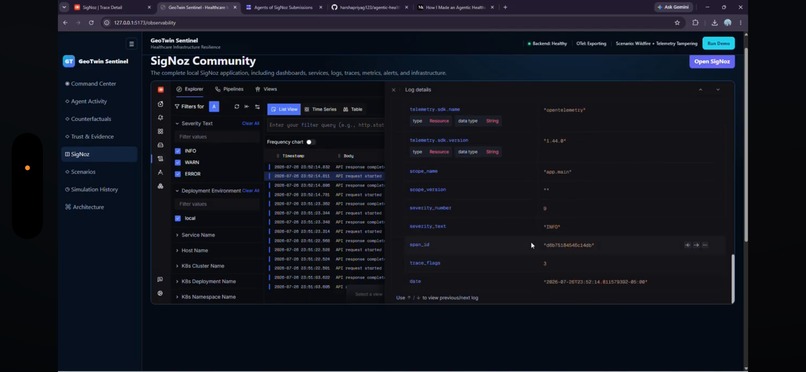The height and width of the screenshot is (372, 806).
Task: Collapse the Severity Text filter section
Action: pyautogui.click(x=177, y=123)
